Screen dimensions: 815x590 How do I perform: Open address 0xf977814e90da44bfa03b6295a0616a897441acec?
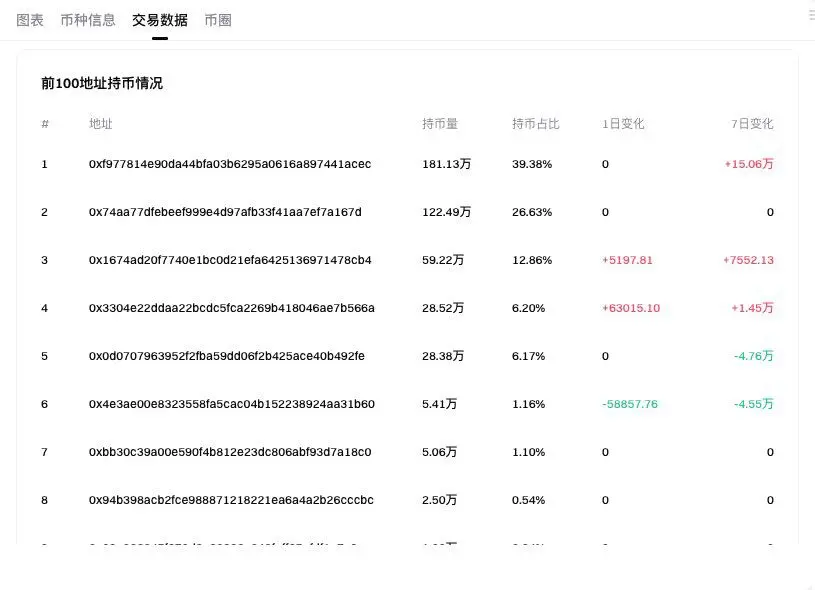[x=230, y=164]
